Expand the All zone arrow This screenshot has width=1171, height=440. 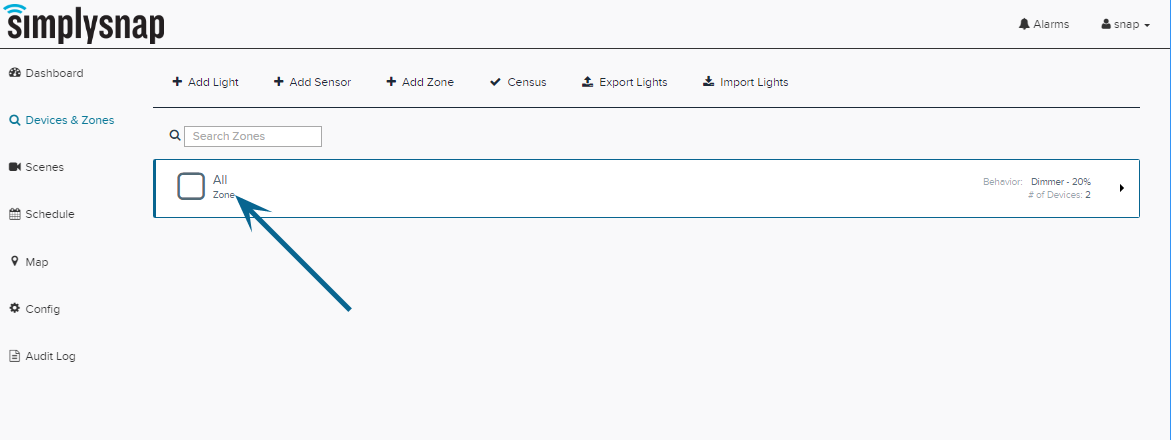1122,188
